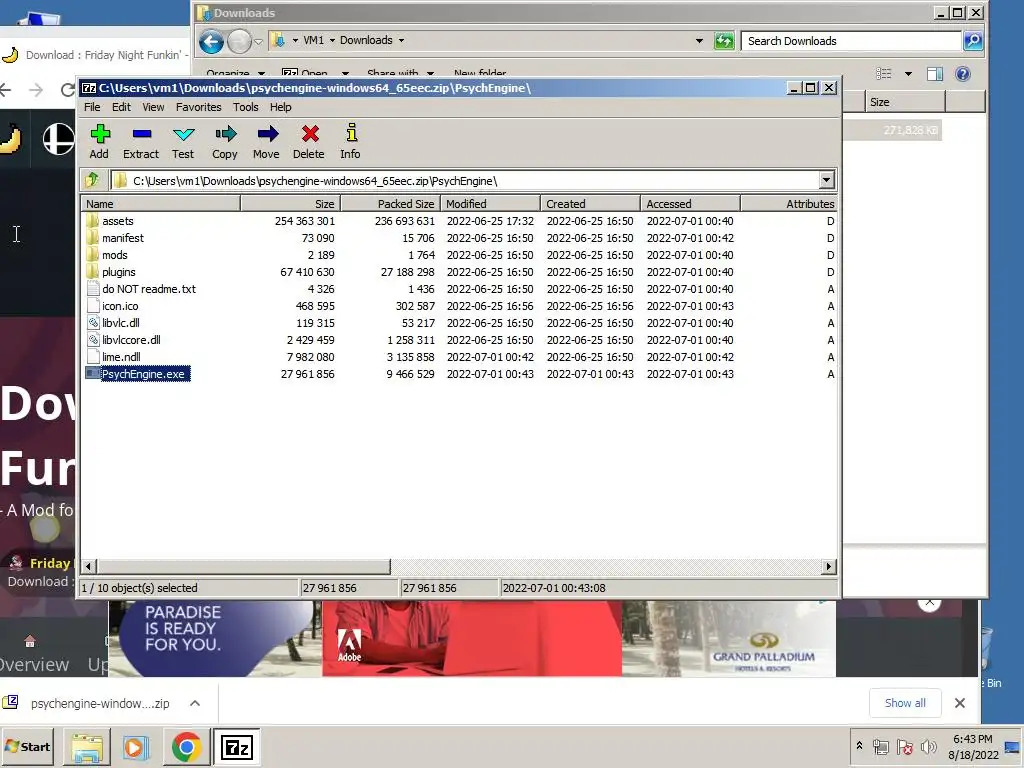1024x768 pixels.
Task: Select the assets folder icon
Action: pyautogui.click(x=93, y=221)
